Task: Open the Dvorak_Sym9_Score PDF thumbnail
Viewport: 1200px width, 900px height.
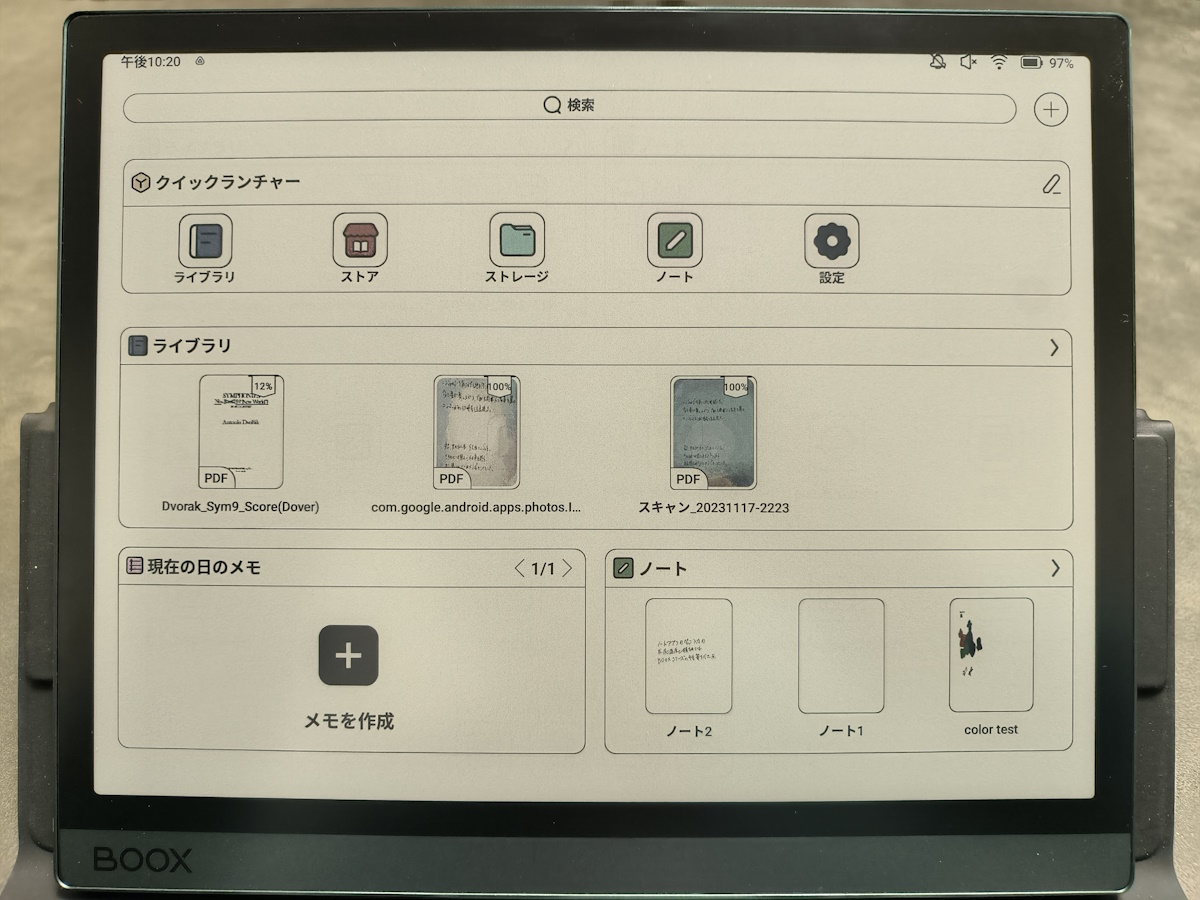Action: click(241, 431)
